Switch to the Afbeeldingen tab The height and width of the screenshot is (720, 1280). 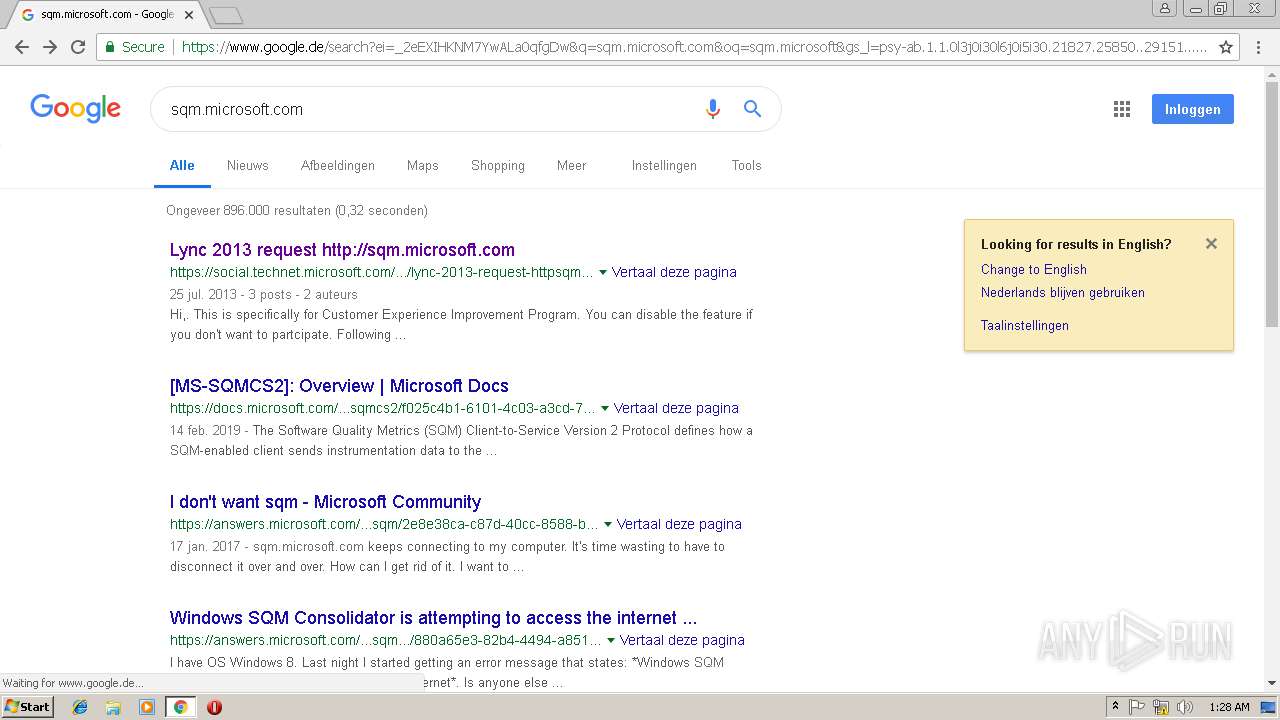pyautogui.click(x=338, y=166)
